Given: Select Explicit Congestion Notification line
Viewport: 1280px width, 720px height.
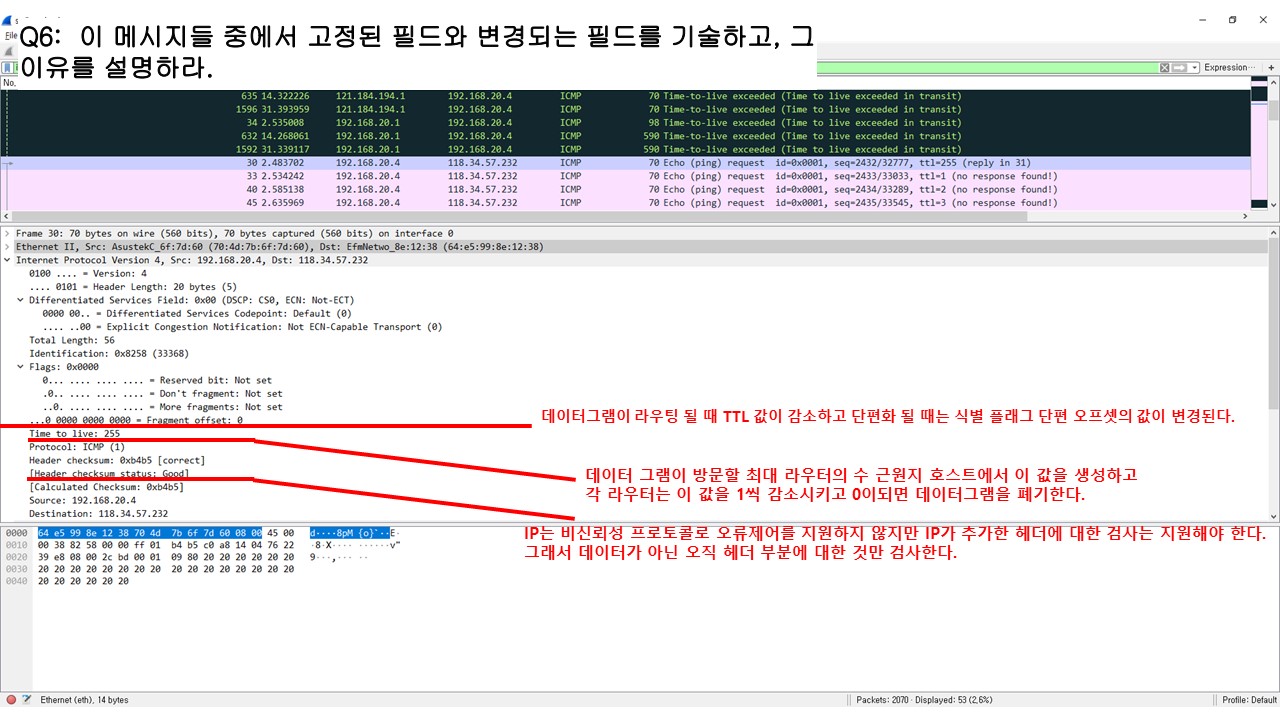Looking at the screenshot, I should [242, 326].
